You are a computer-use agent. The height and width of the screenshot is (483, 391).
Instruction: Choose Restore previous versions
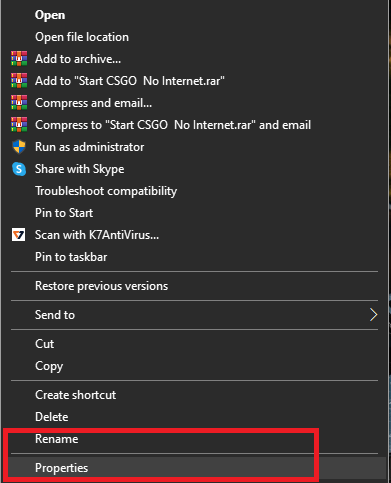pyautogui.click(x=102, y=286)
